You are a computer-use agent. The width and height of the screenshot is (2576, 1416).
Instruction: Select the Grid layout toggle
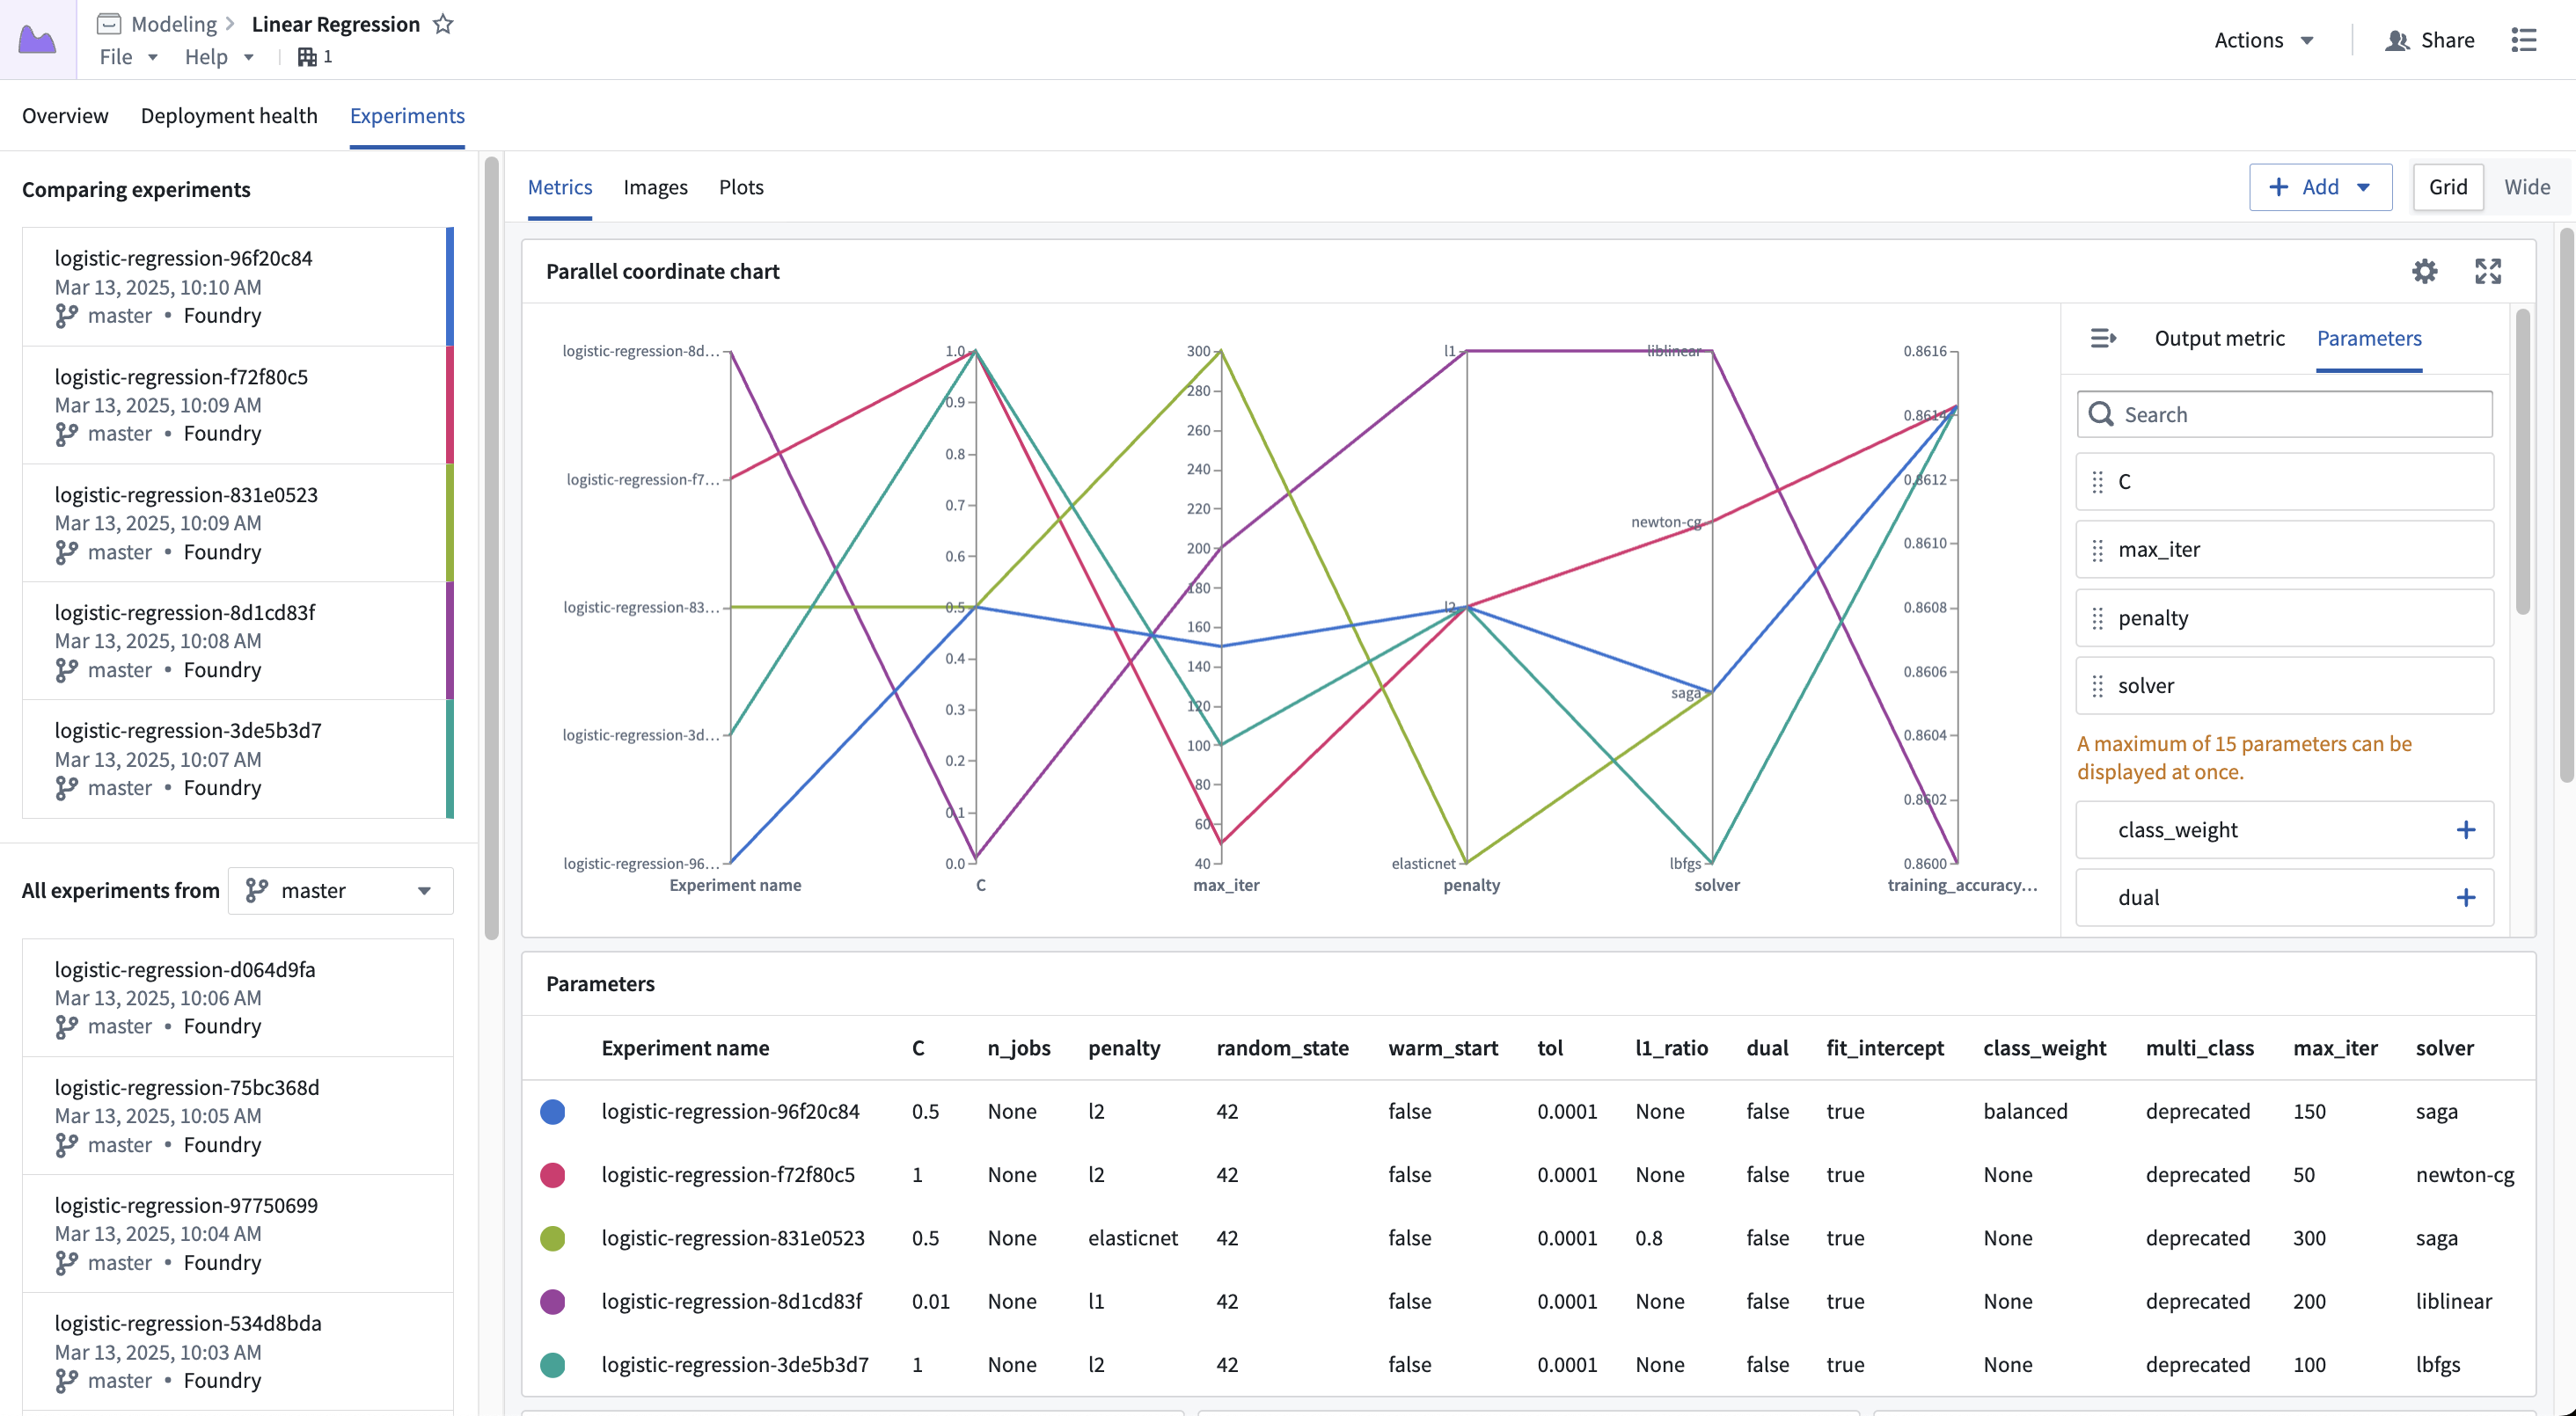(x=2448, y=187)
